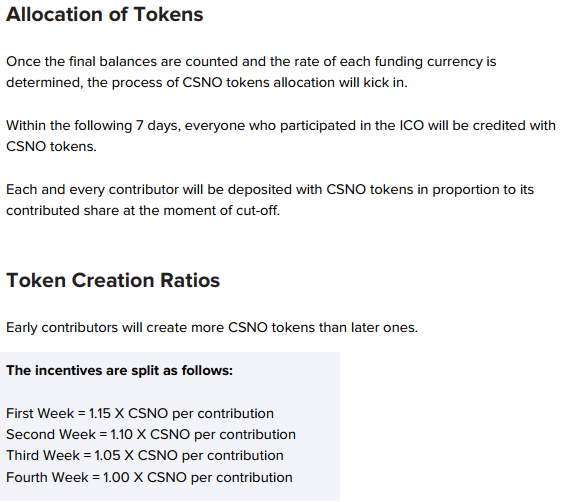The height and width of the screenshot is (502, 566).
Task: Click the word Tokens in the top heading
Action: (169, 15)
